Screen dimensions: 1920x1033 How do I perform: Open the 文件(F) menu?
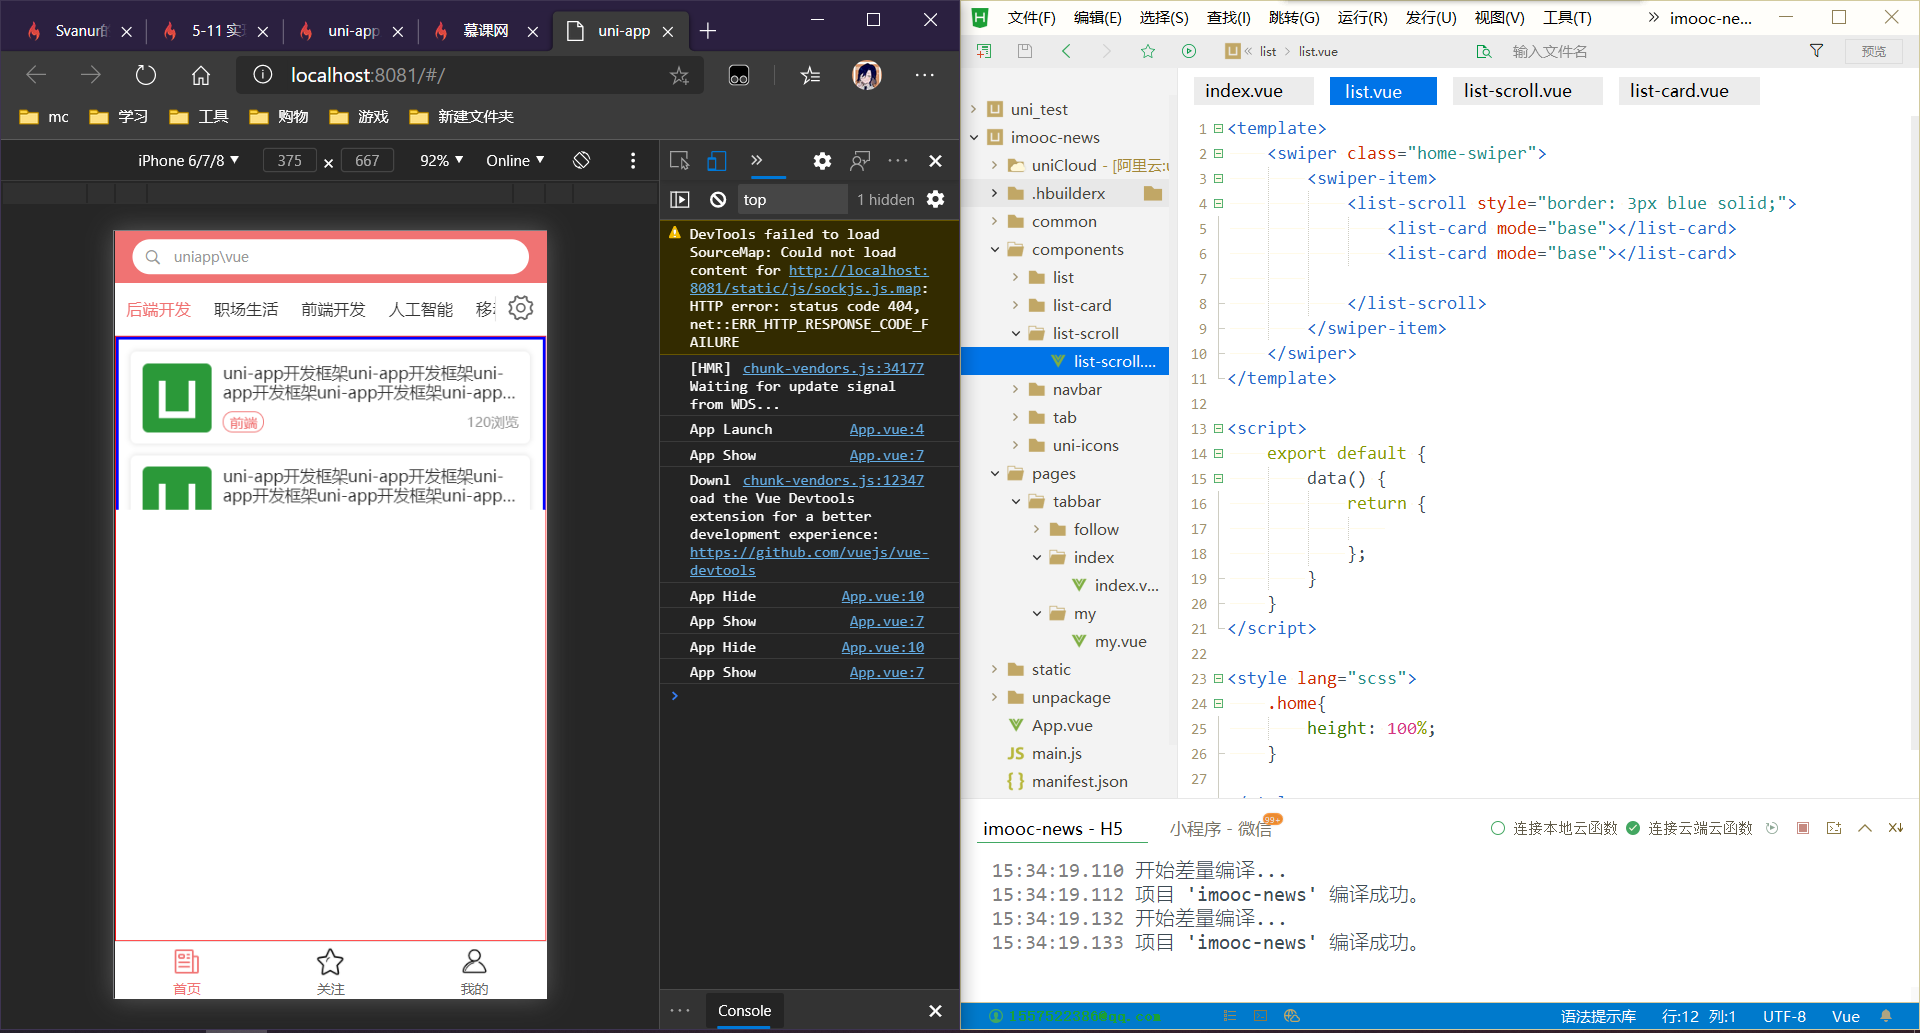(x=1031, y=17)
